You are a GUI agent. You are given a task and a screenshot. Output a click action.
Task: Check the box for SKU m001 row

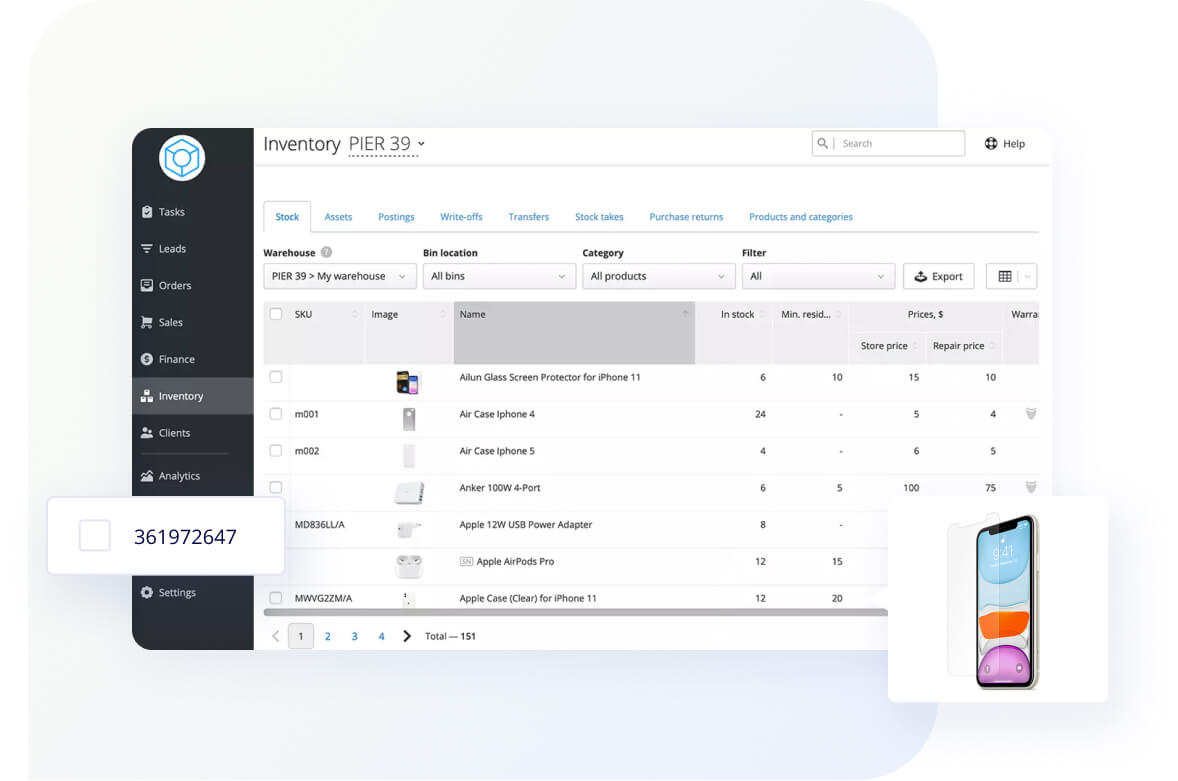[276, 414]
